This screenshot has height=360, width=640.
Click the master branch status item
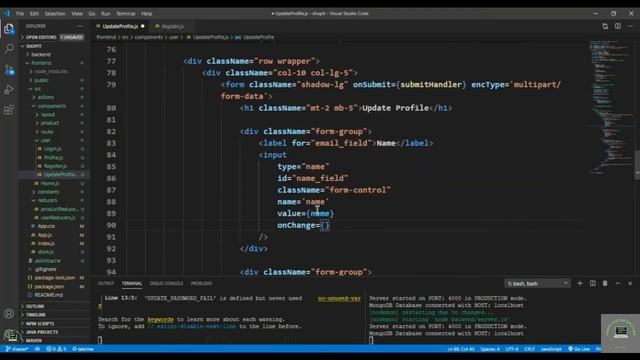tap(17, 349)
